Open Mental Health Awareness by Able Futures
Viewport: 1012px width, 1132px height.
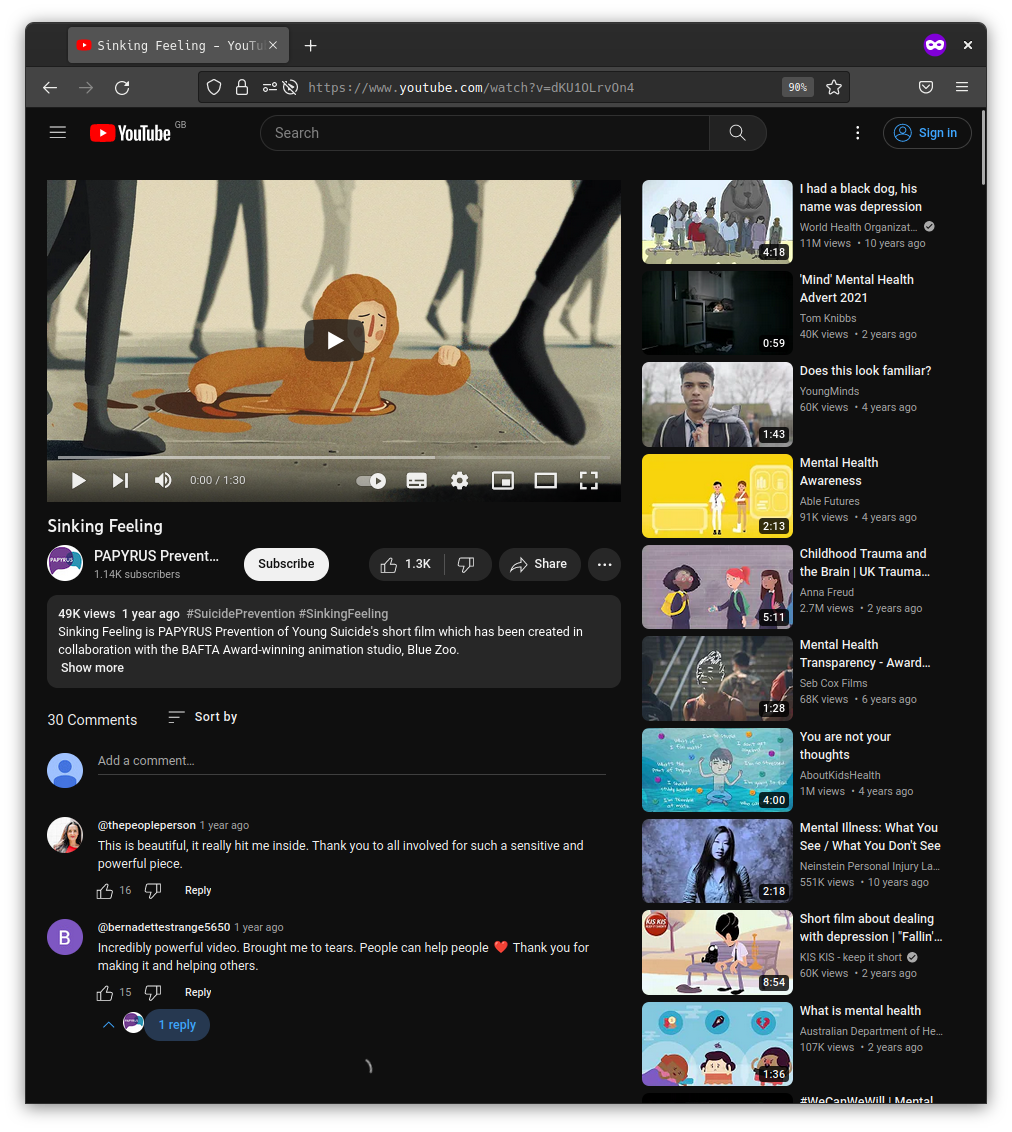tap(839, 471)
